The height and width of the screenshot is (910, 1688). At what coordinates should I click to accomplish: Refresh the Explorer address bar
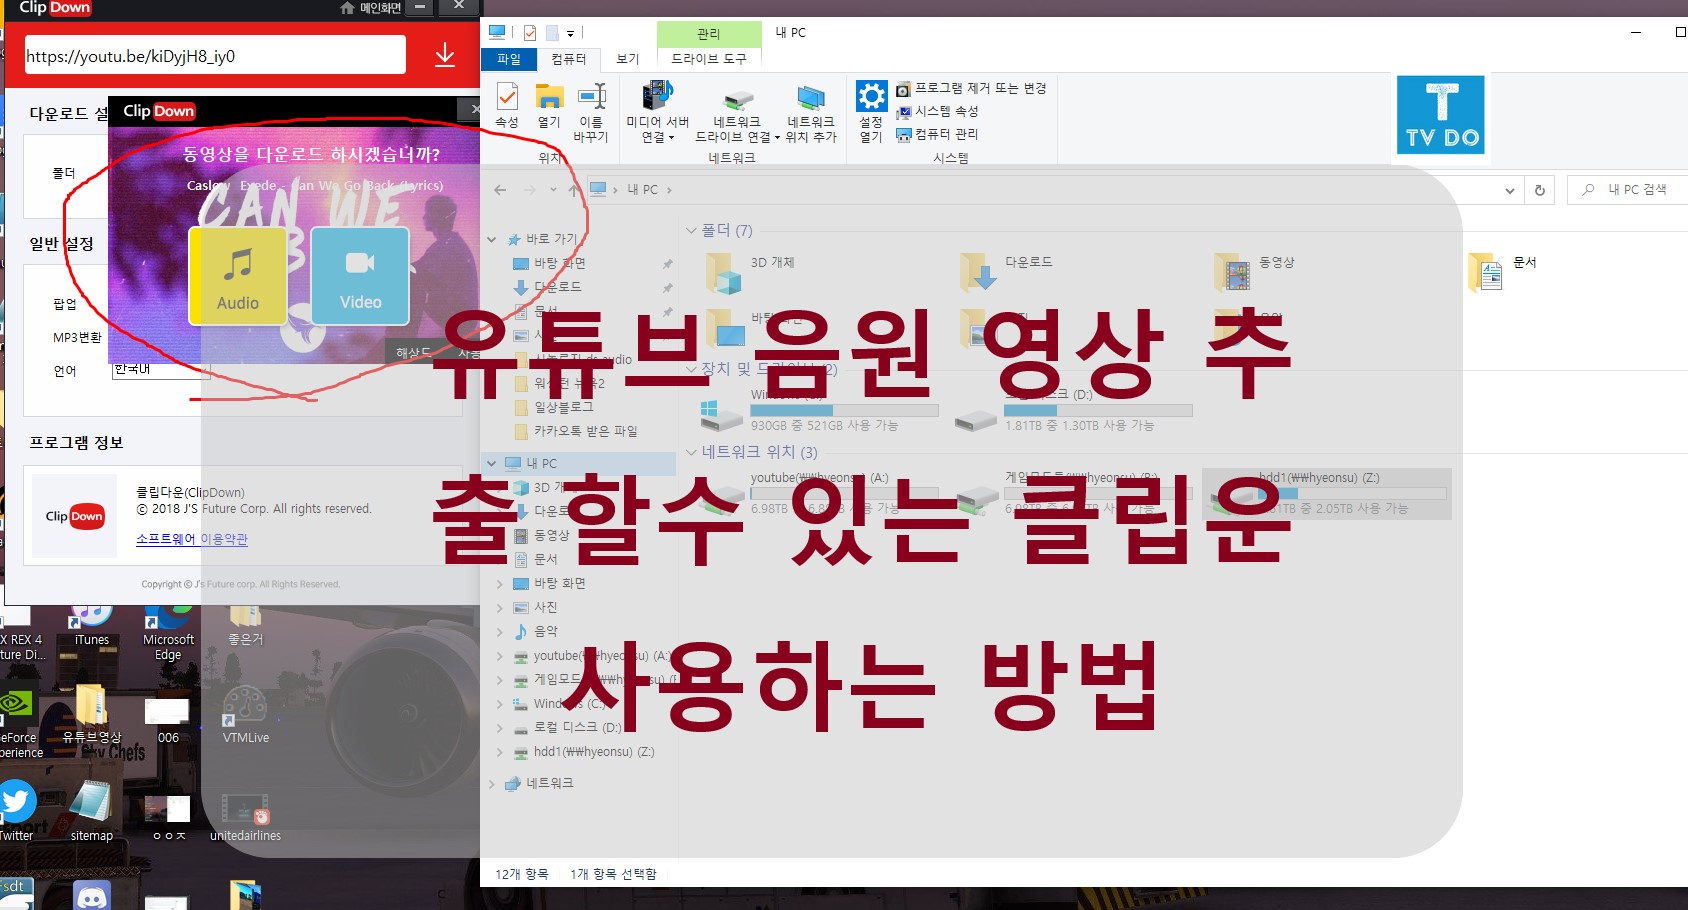point(1540,190)
